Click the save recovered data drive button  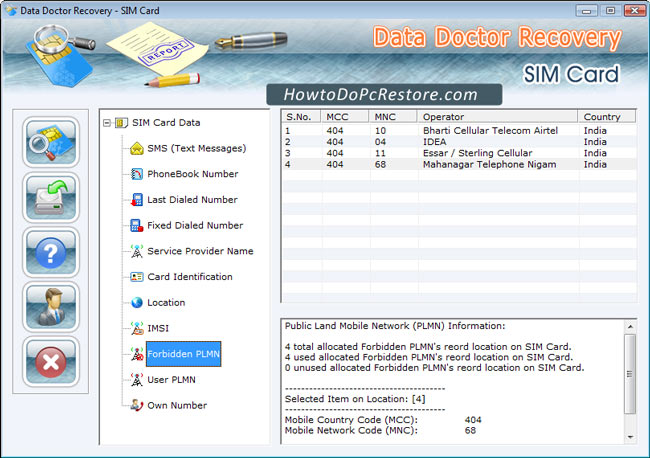click(51, 197)
